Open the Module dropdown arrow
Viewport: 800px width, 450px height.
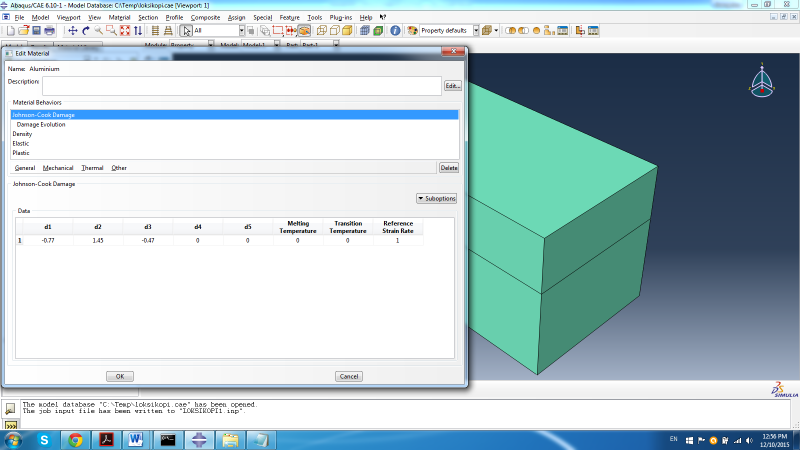210,44
